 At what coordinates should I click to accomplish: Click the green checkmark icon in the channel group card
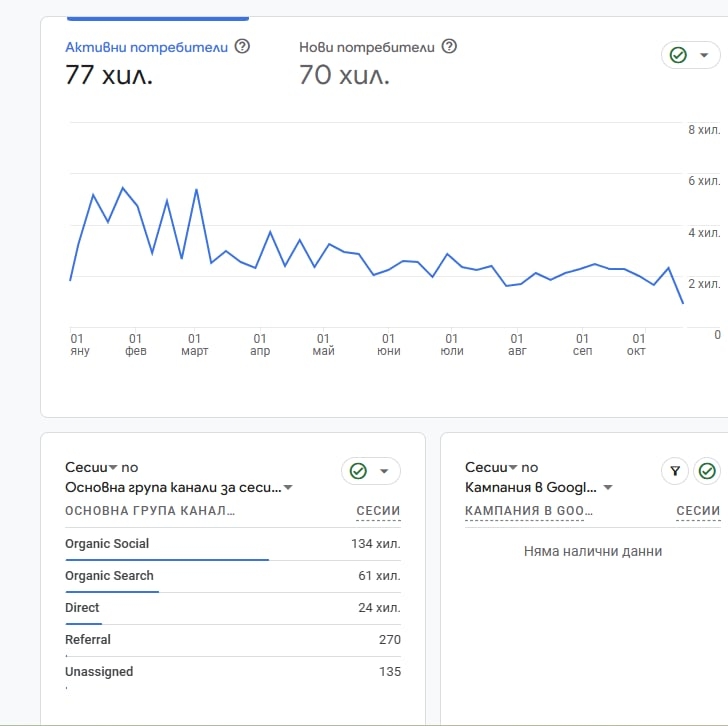click(x=358, y=471)
